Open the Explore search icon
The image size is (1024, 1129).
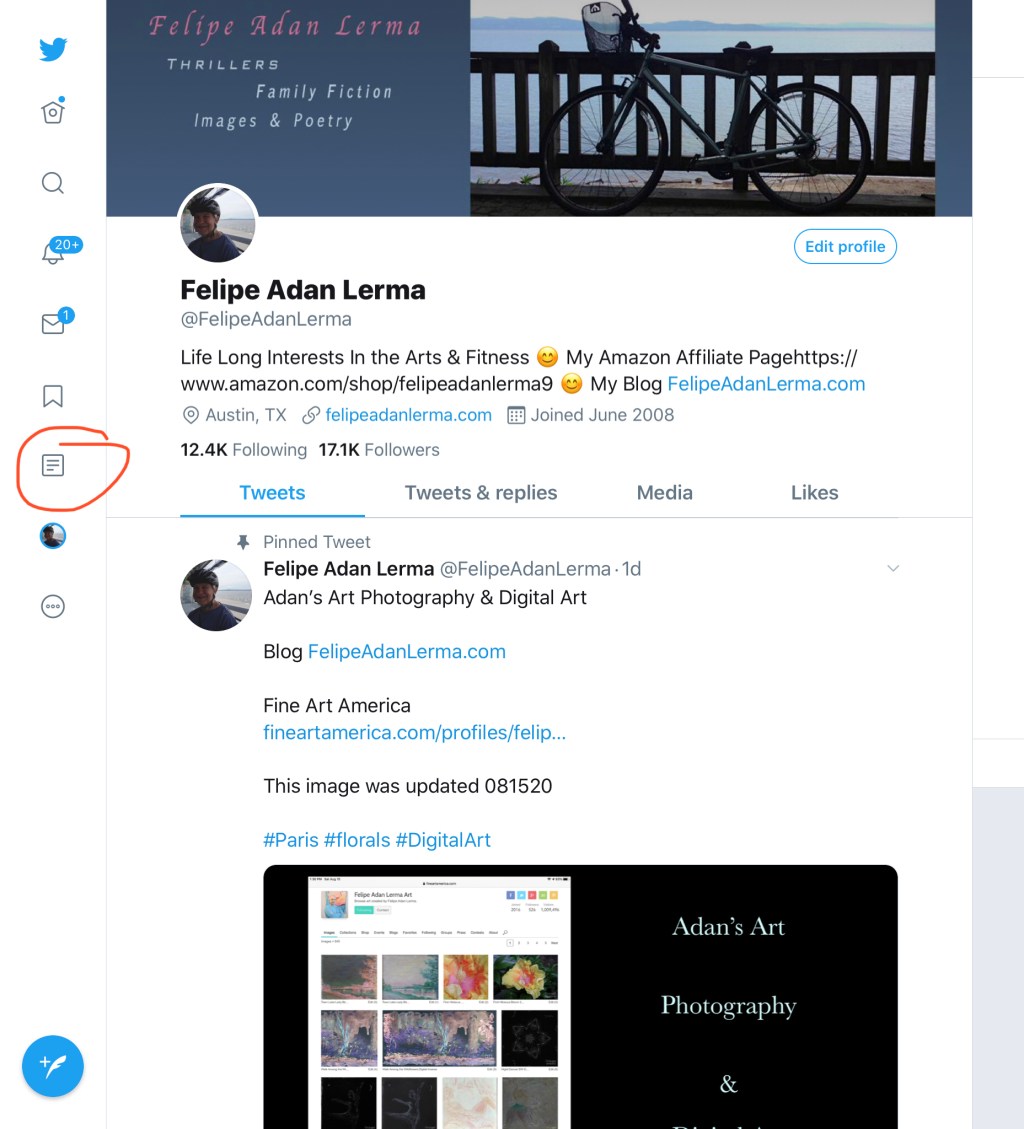pyautogui.click(x=53, y=183)
